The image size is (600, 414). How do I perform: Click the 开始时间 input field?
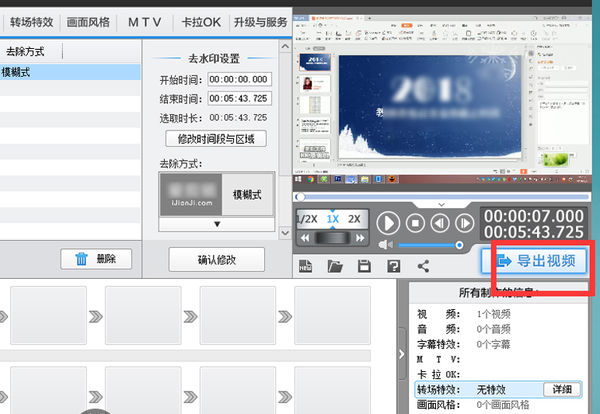[x=240, y=79]
